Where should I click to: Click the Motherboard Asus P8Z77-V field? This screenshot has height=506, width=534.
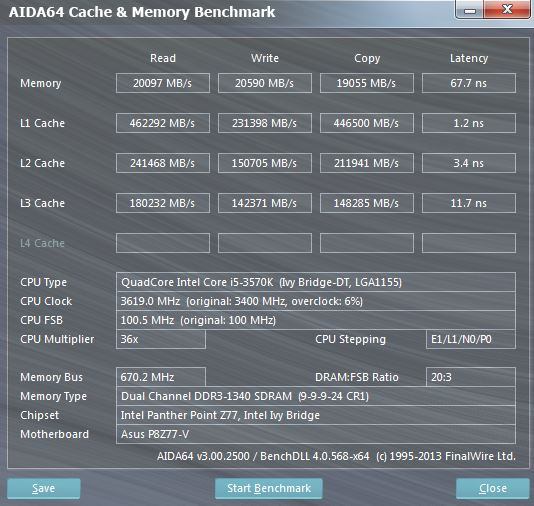point(316,434)
